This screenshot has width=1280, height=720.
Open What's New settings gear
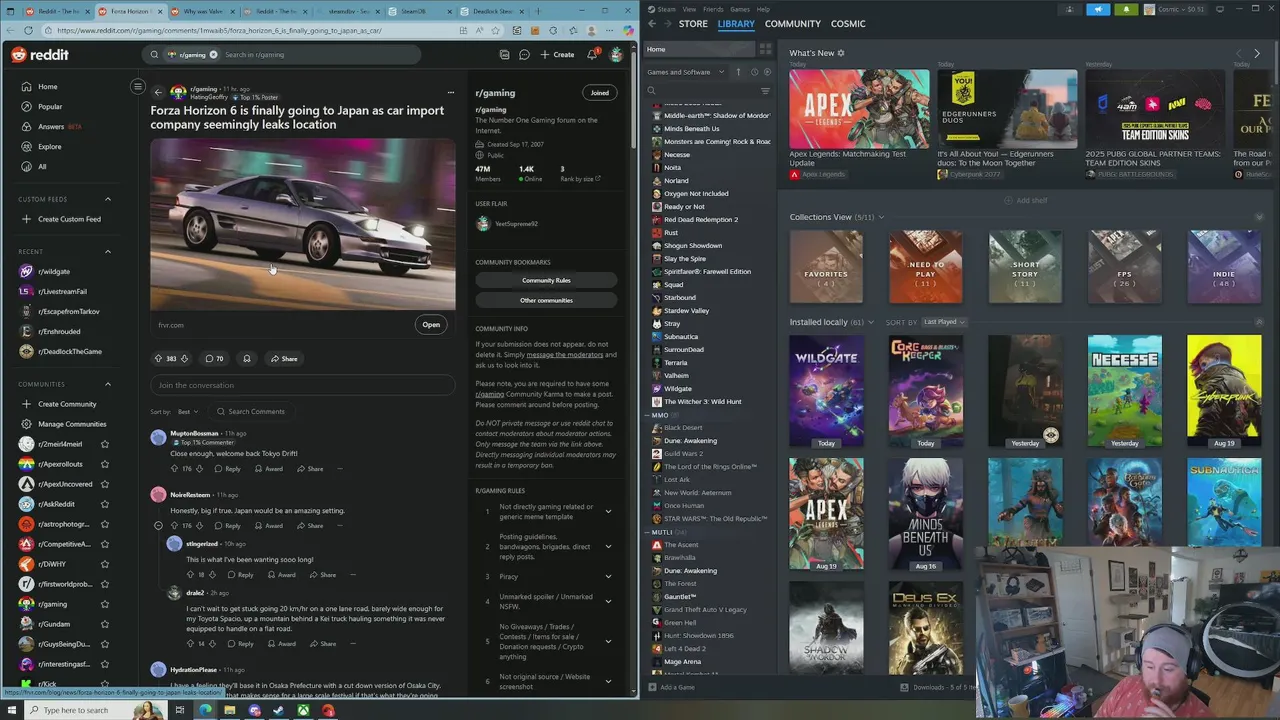[841, 53]
